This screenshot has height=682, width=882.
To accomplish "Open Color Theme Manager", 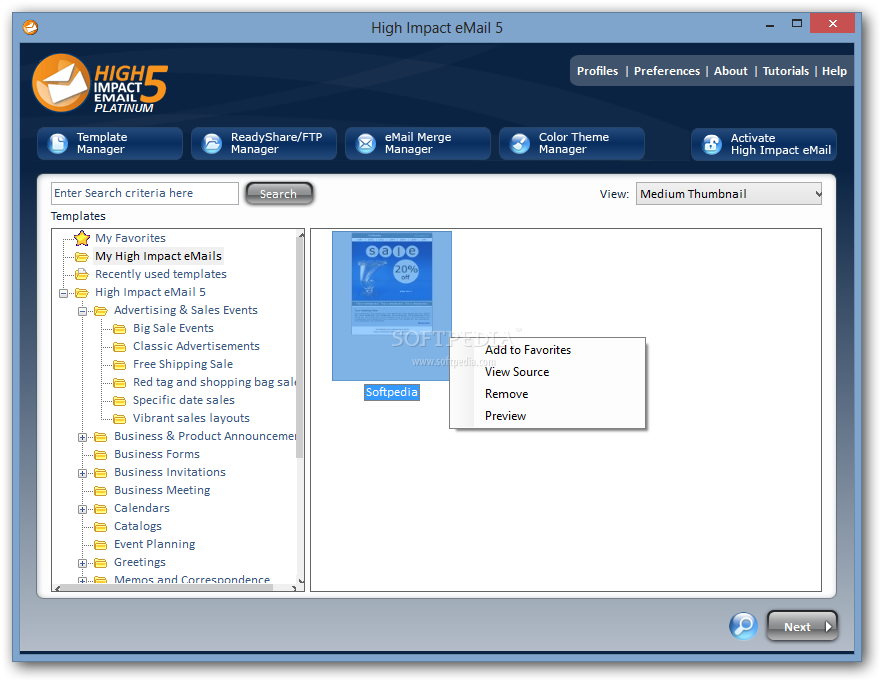I will pyautogui.click(x=572, y=143).
